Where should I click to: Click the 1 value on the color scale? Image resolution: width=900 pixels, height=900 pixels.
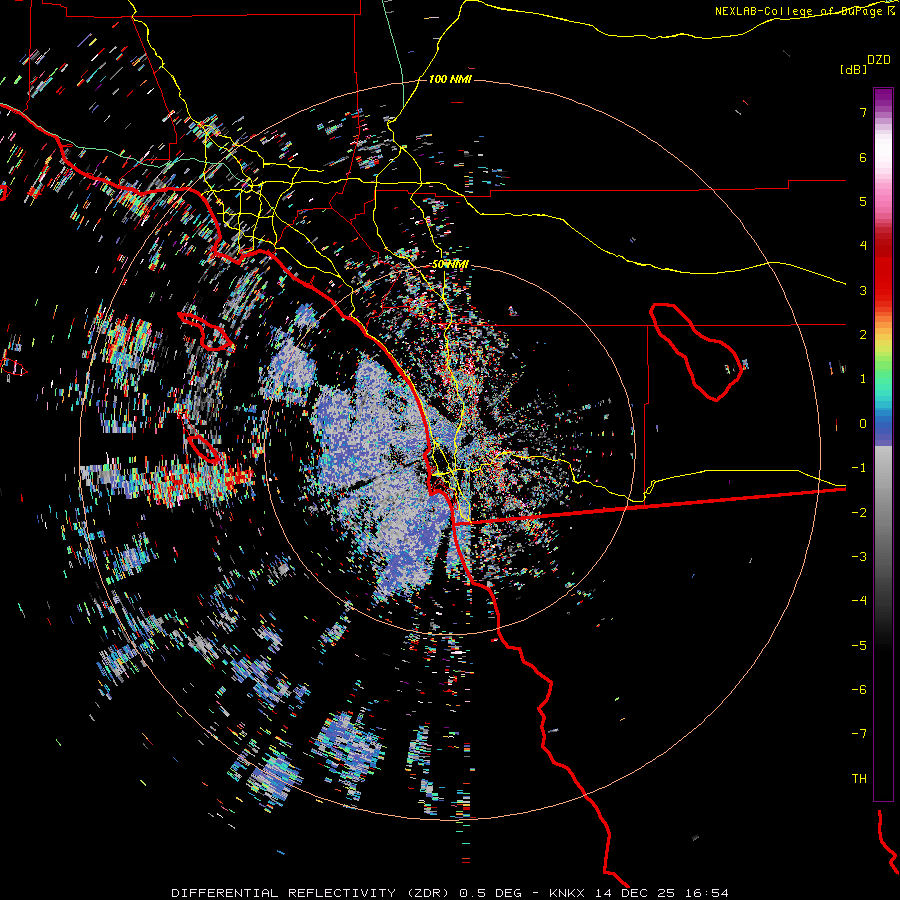863,379
